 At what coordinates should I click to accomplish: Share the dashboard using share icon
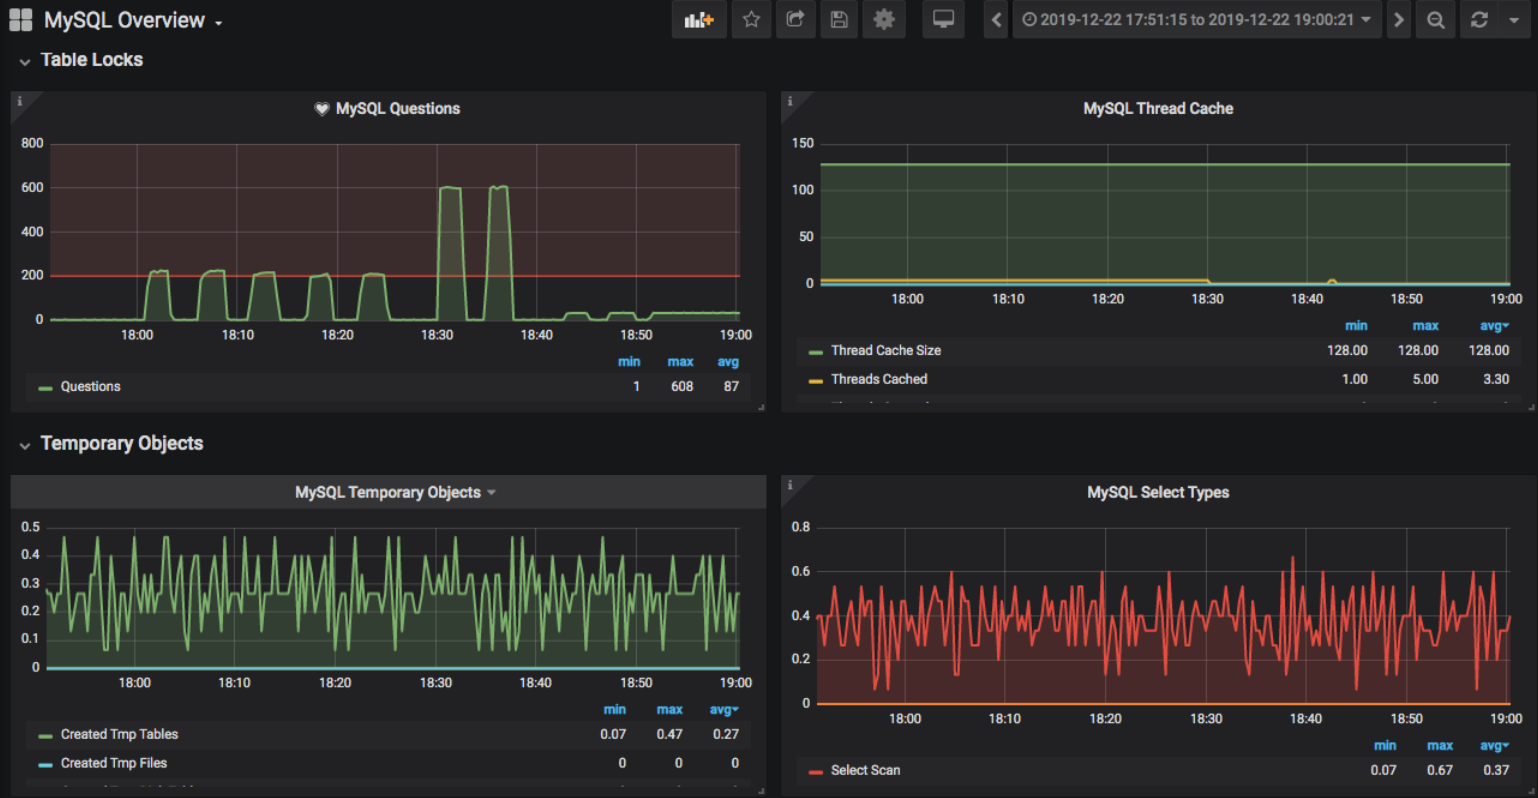coord(795,20)
